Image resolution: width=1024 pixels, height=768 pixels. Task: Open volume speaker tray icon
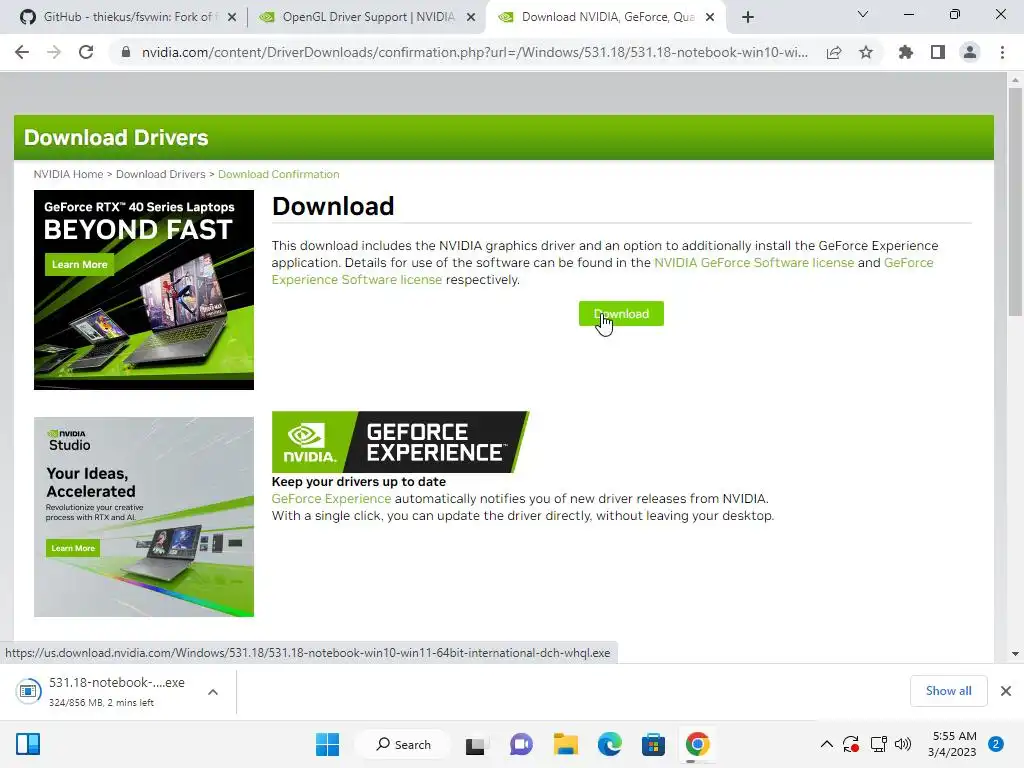903,744
